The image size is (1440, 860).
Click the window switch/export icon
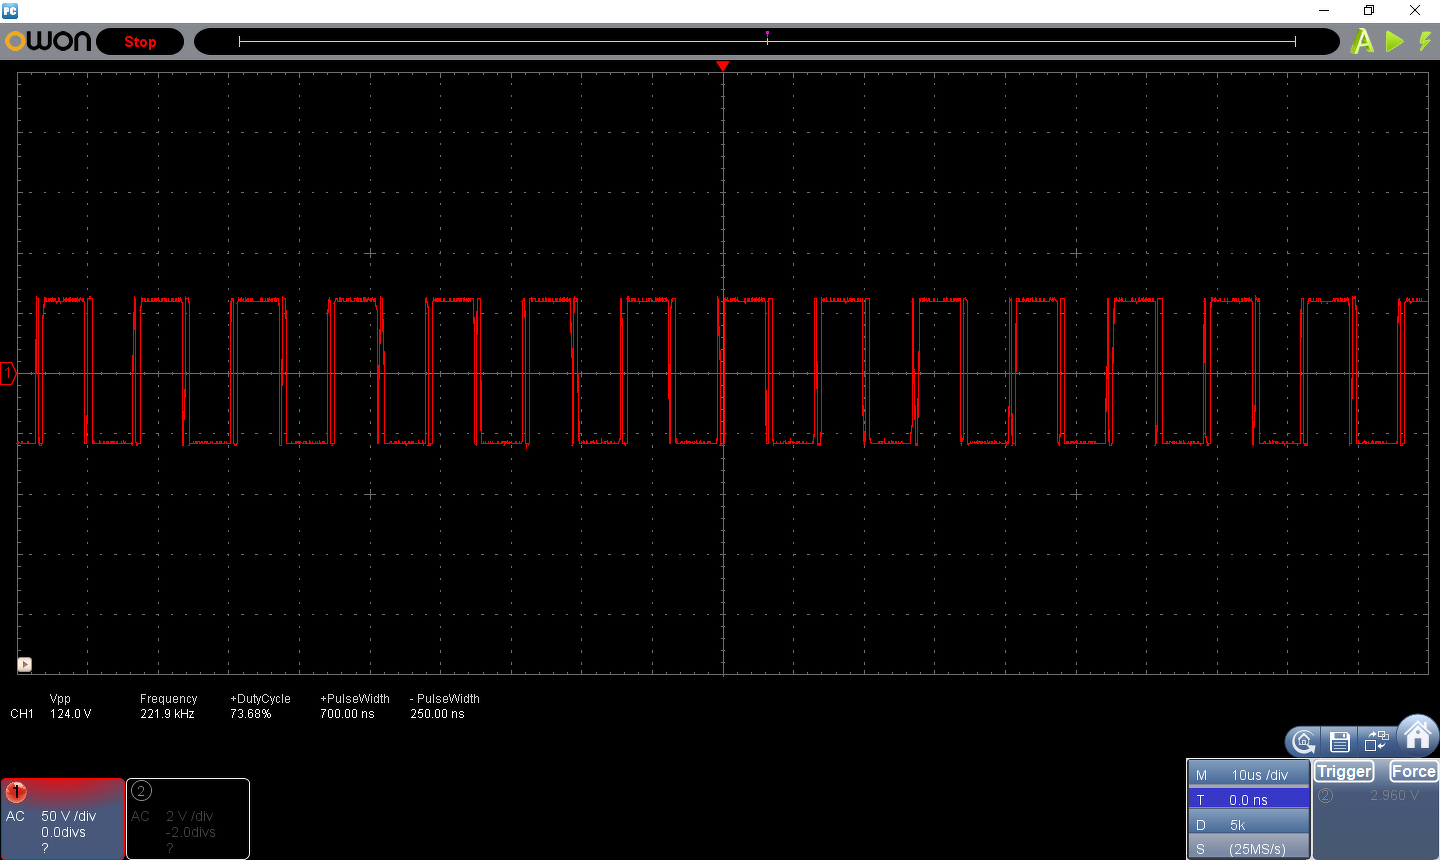pos(1377,741)
